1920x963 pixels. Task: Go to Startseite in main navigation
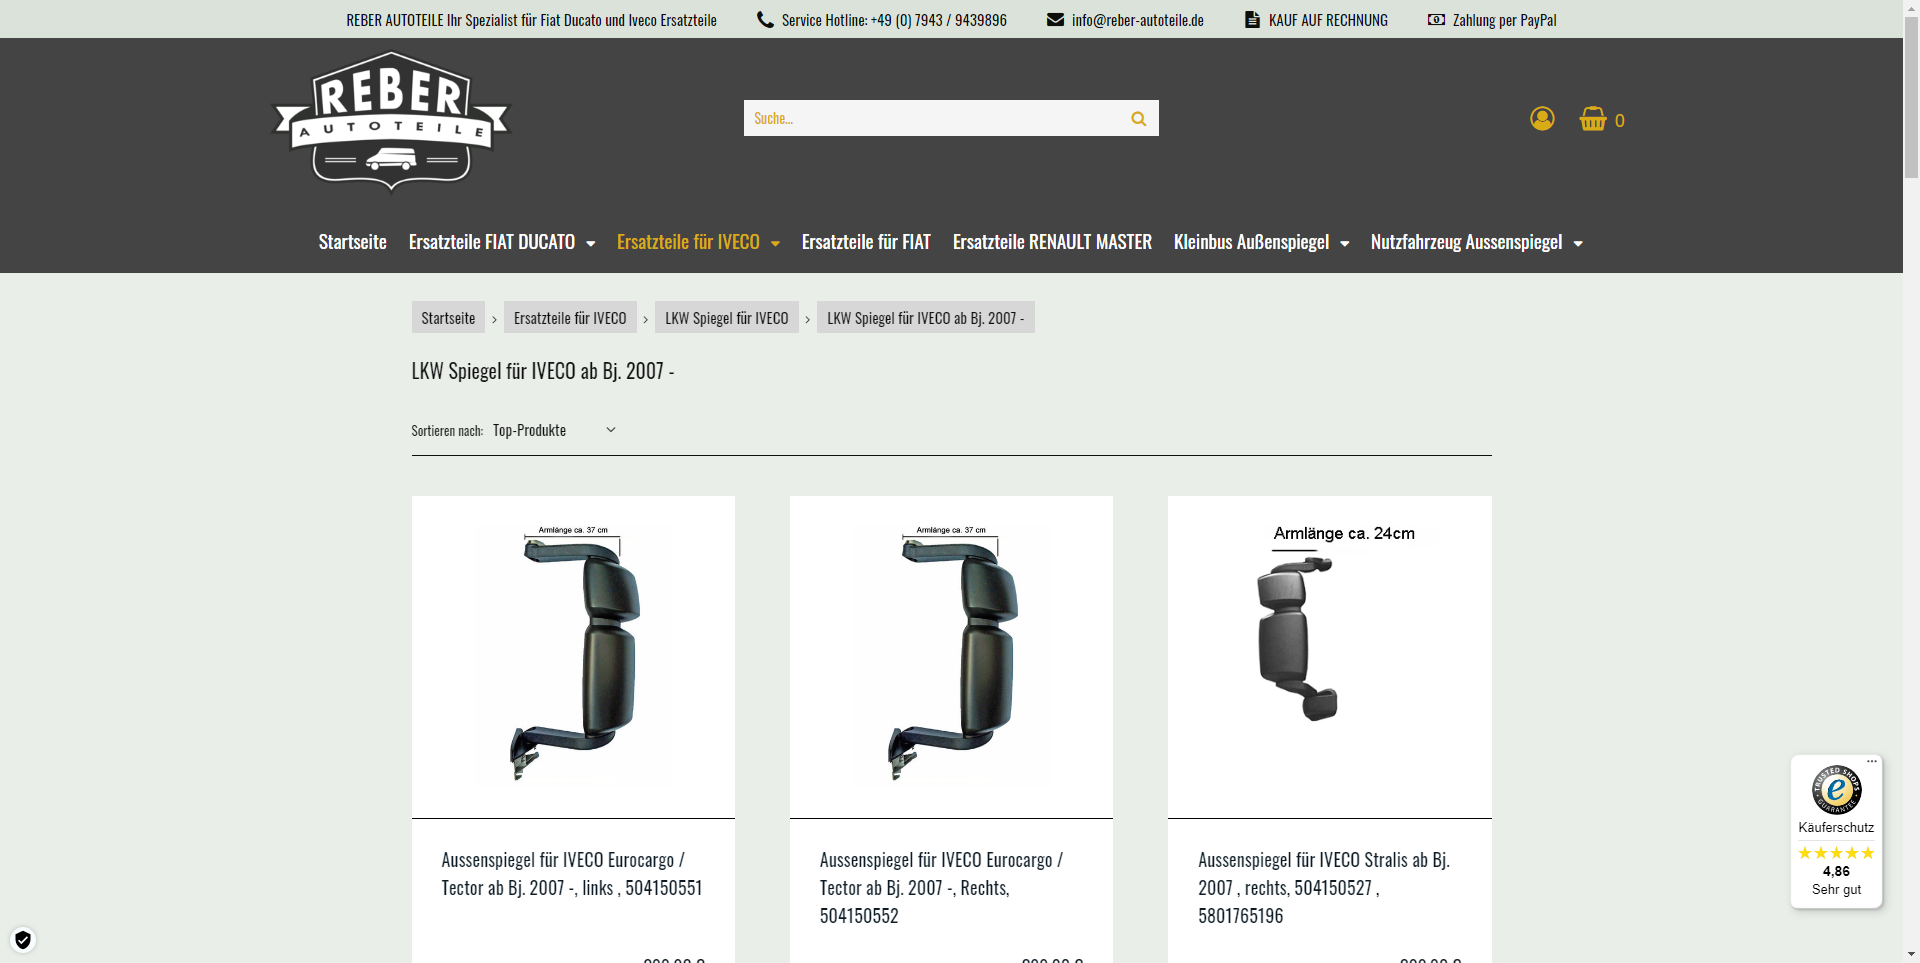[x=352, y=242]
